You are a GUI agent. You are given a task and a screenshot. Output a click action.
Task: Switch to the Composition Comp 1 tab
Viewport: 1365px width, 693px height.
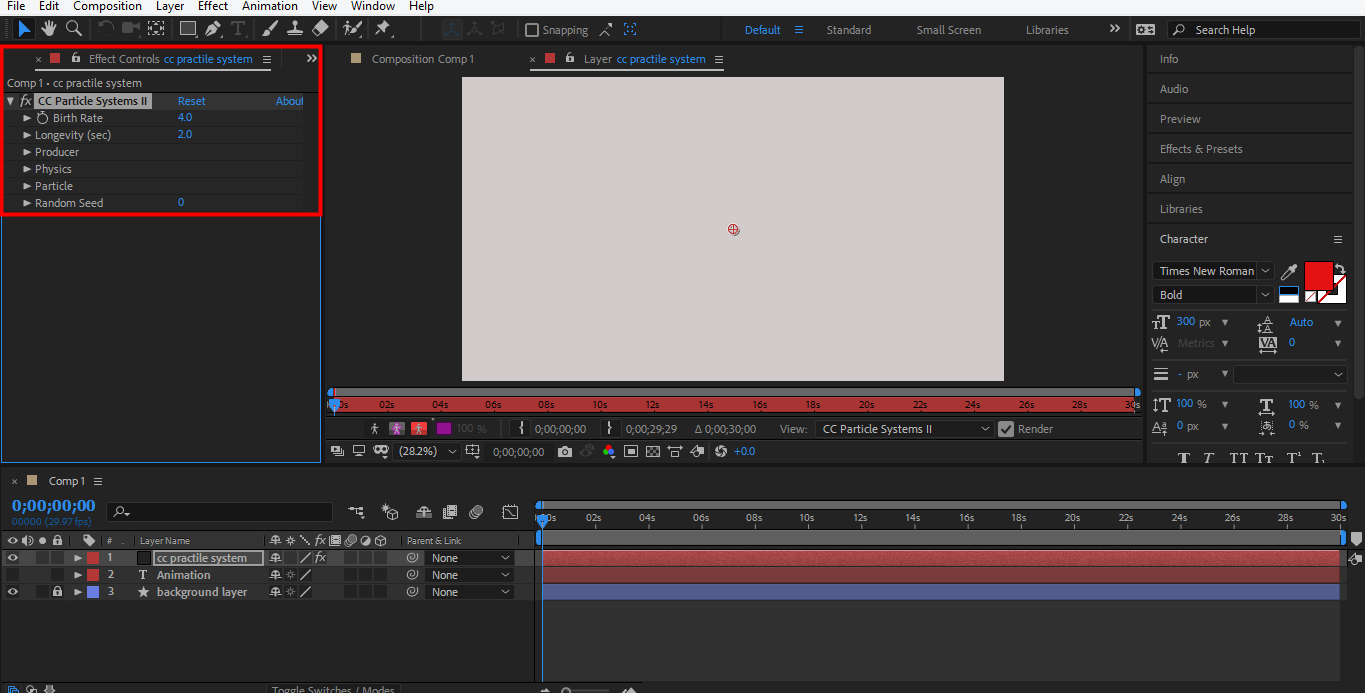point(422,59)
